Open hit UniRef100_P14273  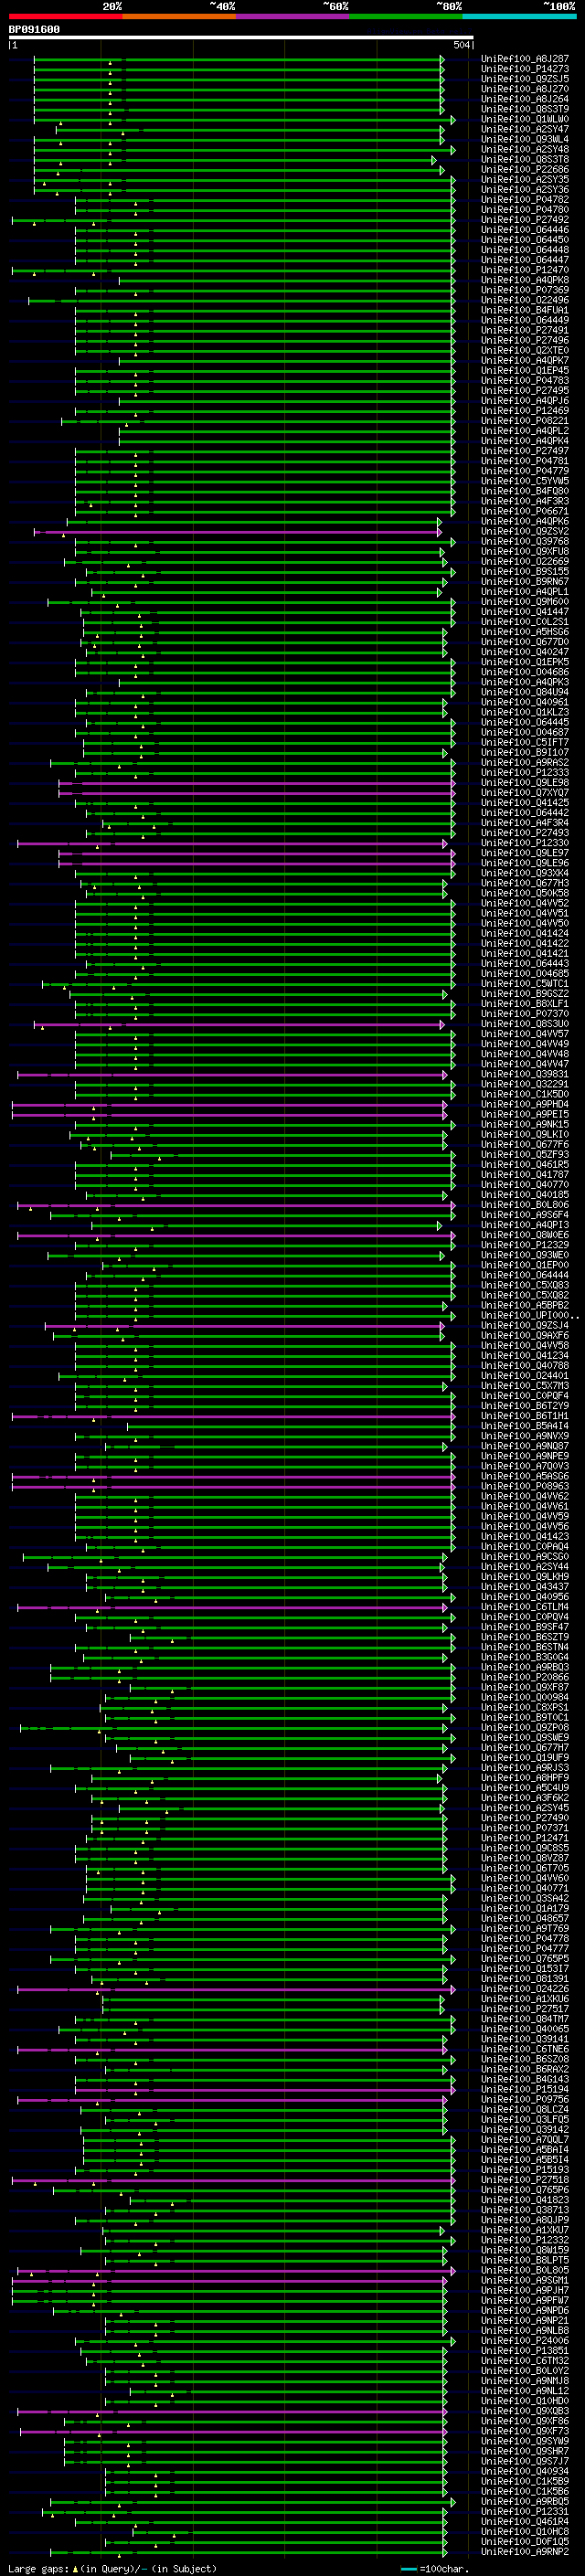coord(525,69)
